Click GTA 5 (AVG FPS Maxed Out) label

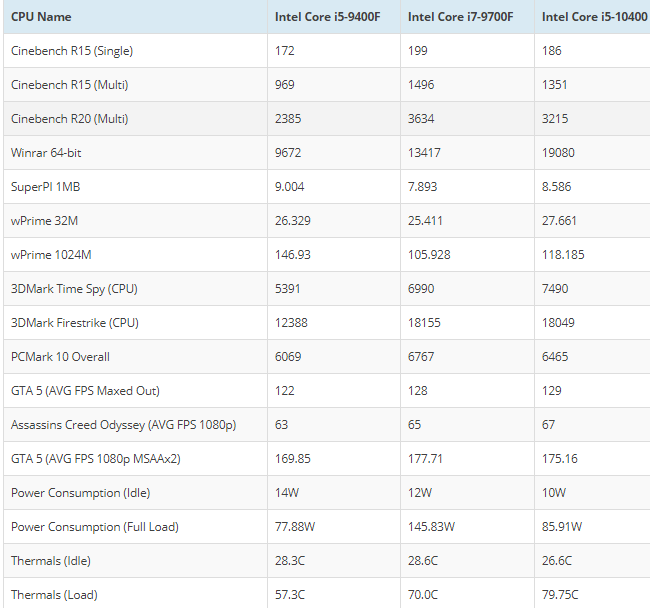(x=85, y=391)
